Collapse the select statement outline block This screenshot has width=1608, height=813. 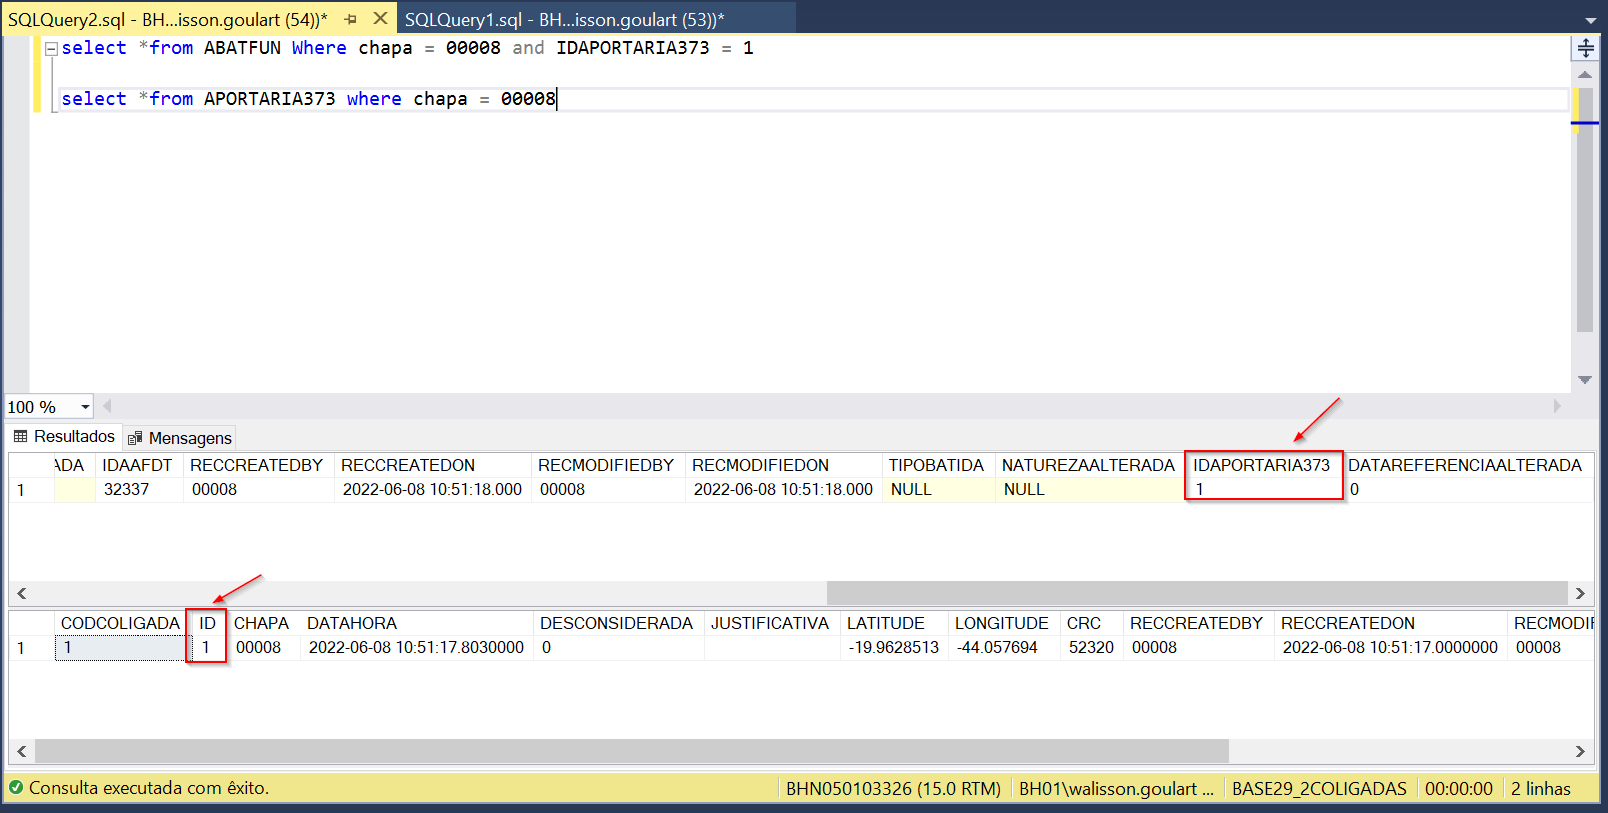(51, 48)
